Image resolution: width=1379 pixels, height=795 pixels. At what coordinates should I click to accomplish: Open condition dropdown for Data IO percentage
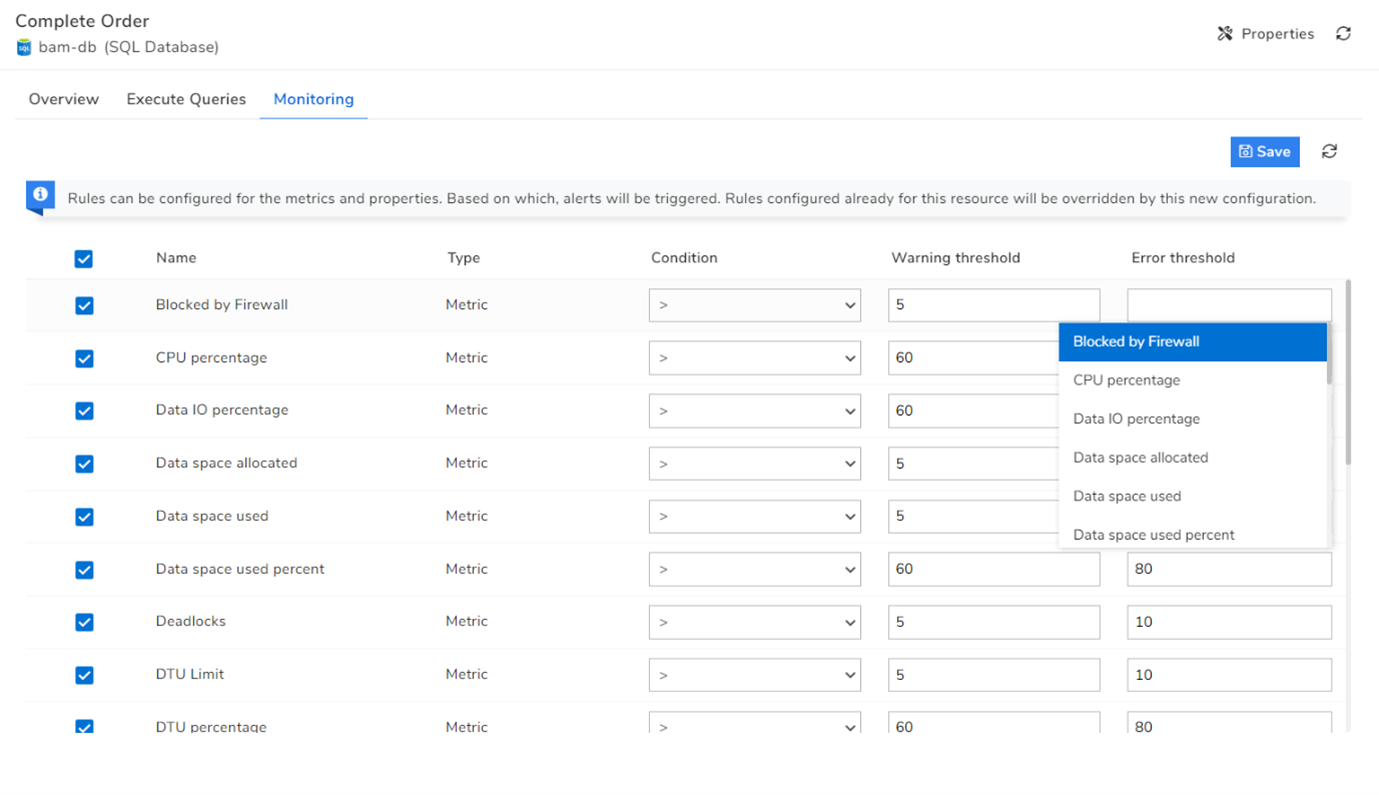coord(755,411)
